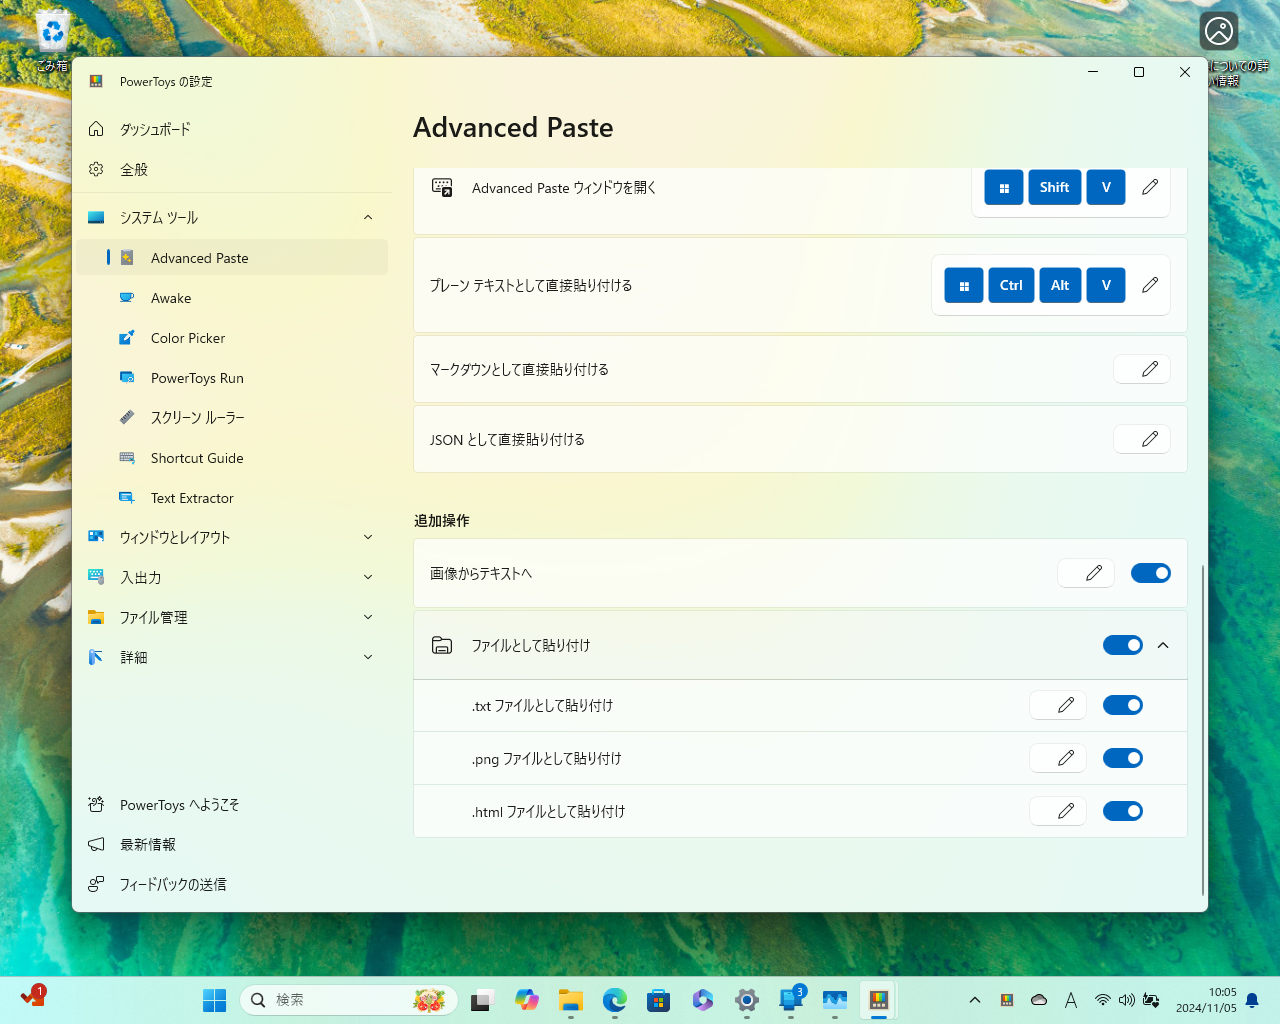Open the notification bell
Image resolution: width=1280 pixels, height=1024 pixels.
coord(1252,1000)
